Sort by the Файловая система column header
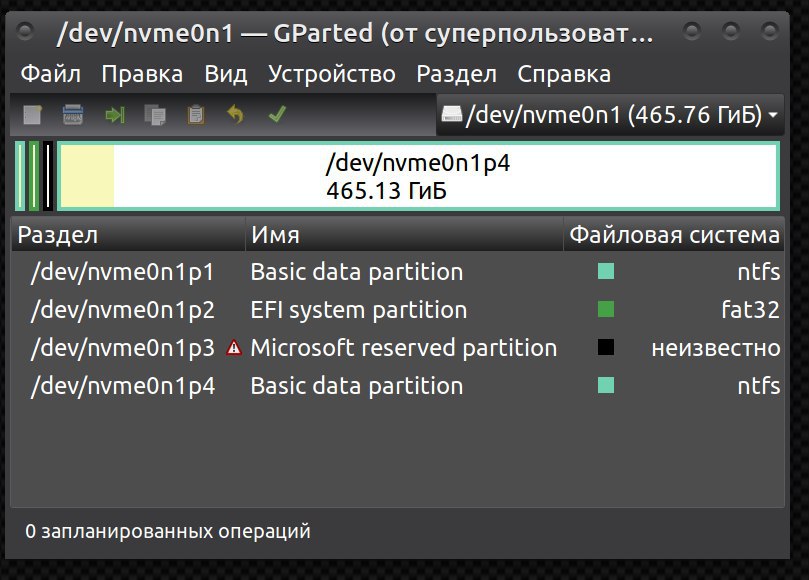 pos(674,235)
